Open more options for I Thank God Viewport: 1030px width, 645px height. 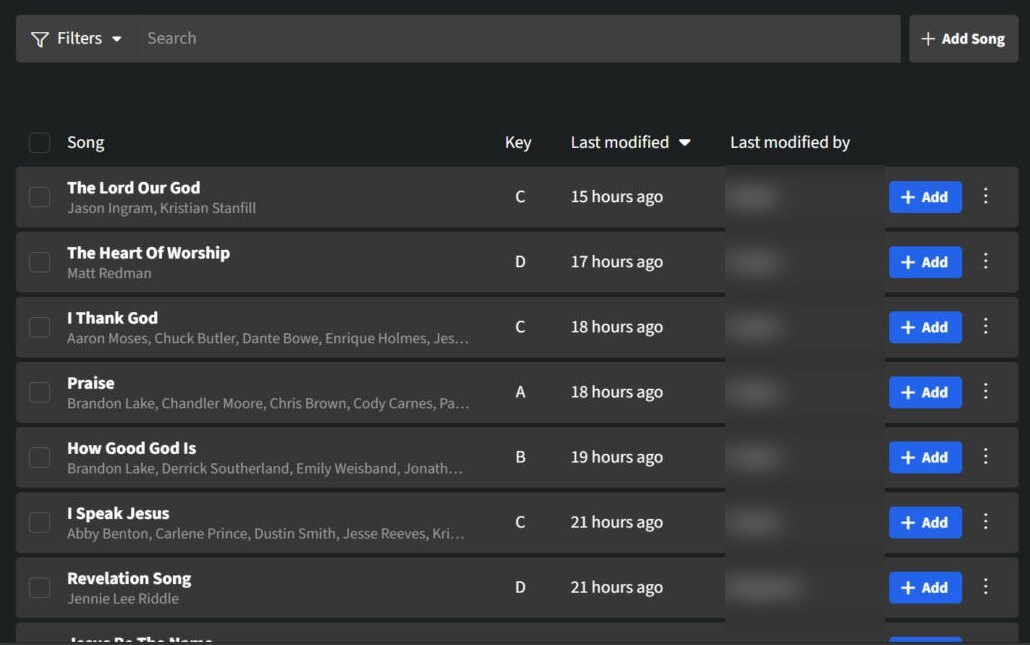(985, 326)
